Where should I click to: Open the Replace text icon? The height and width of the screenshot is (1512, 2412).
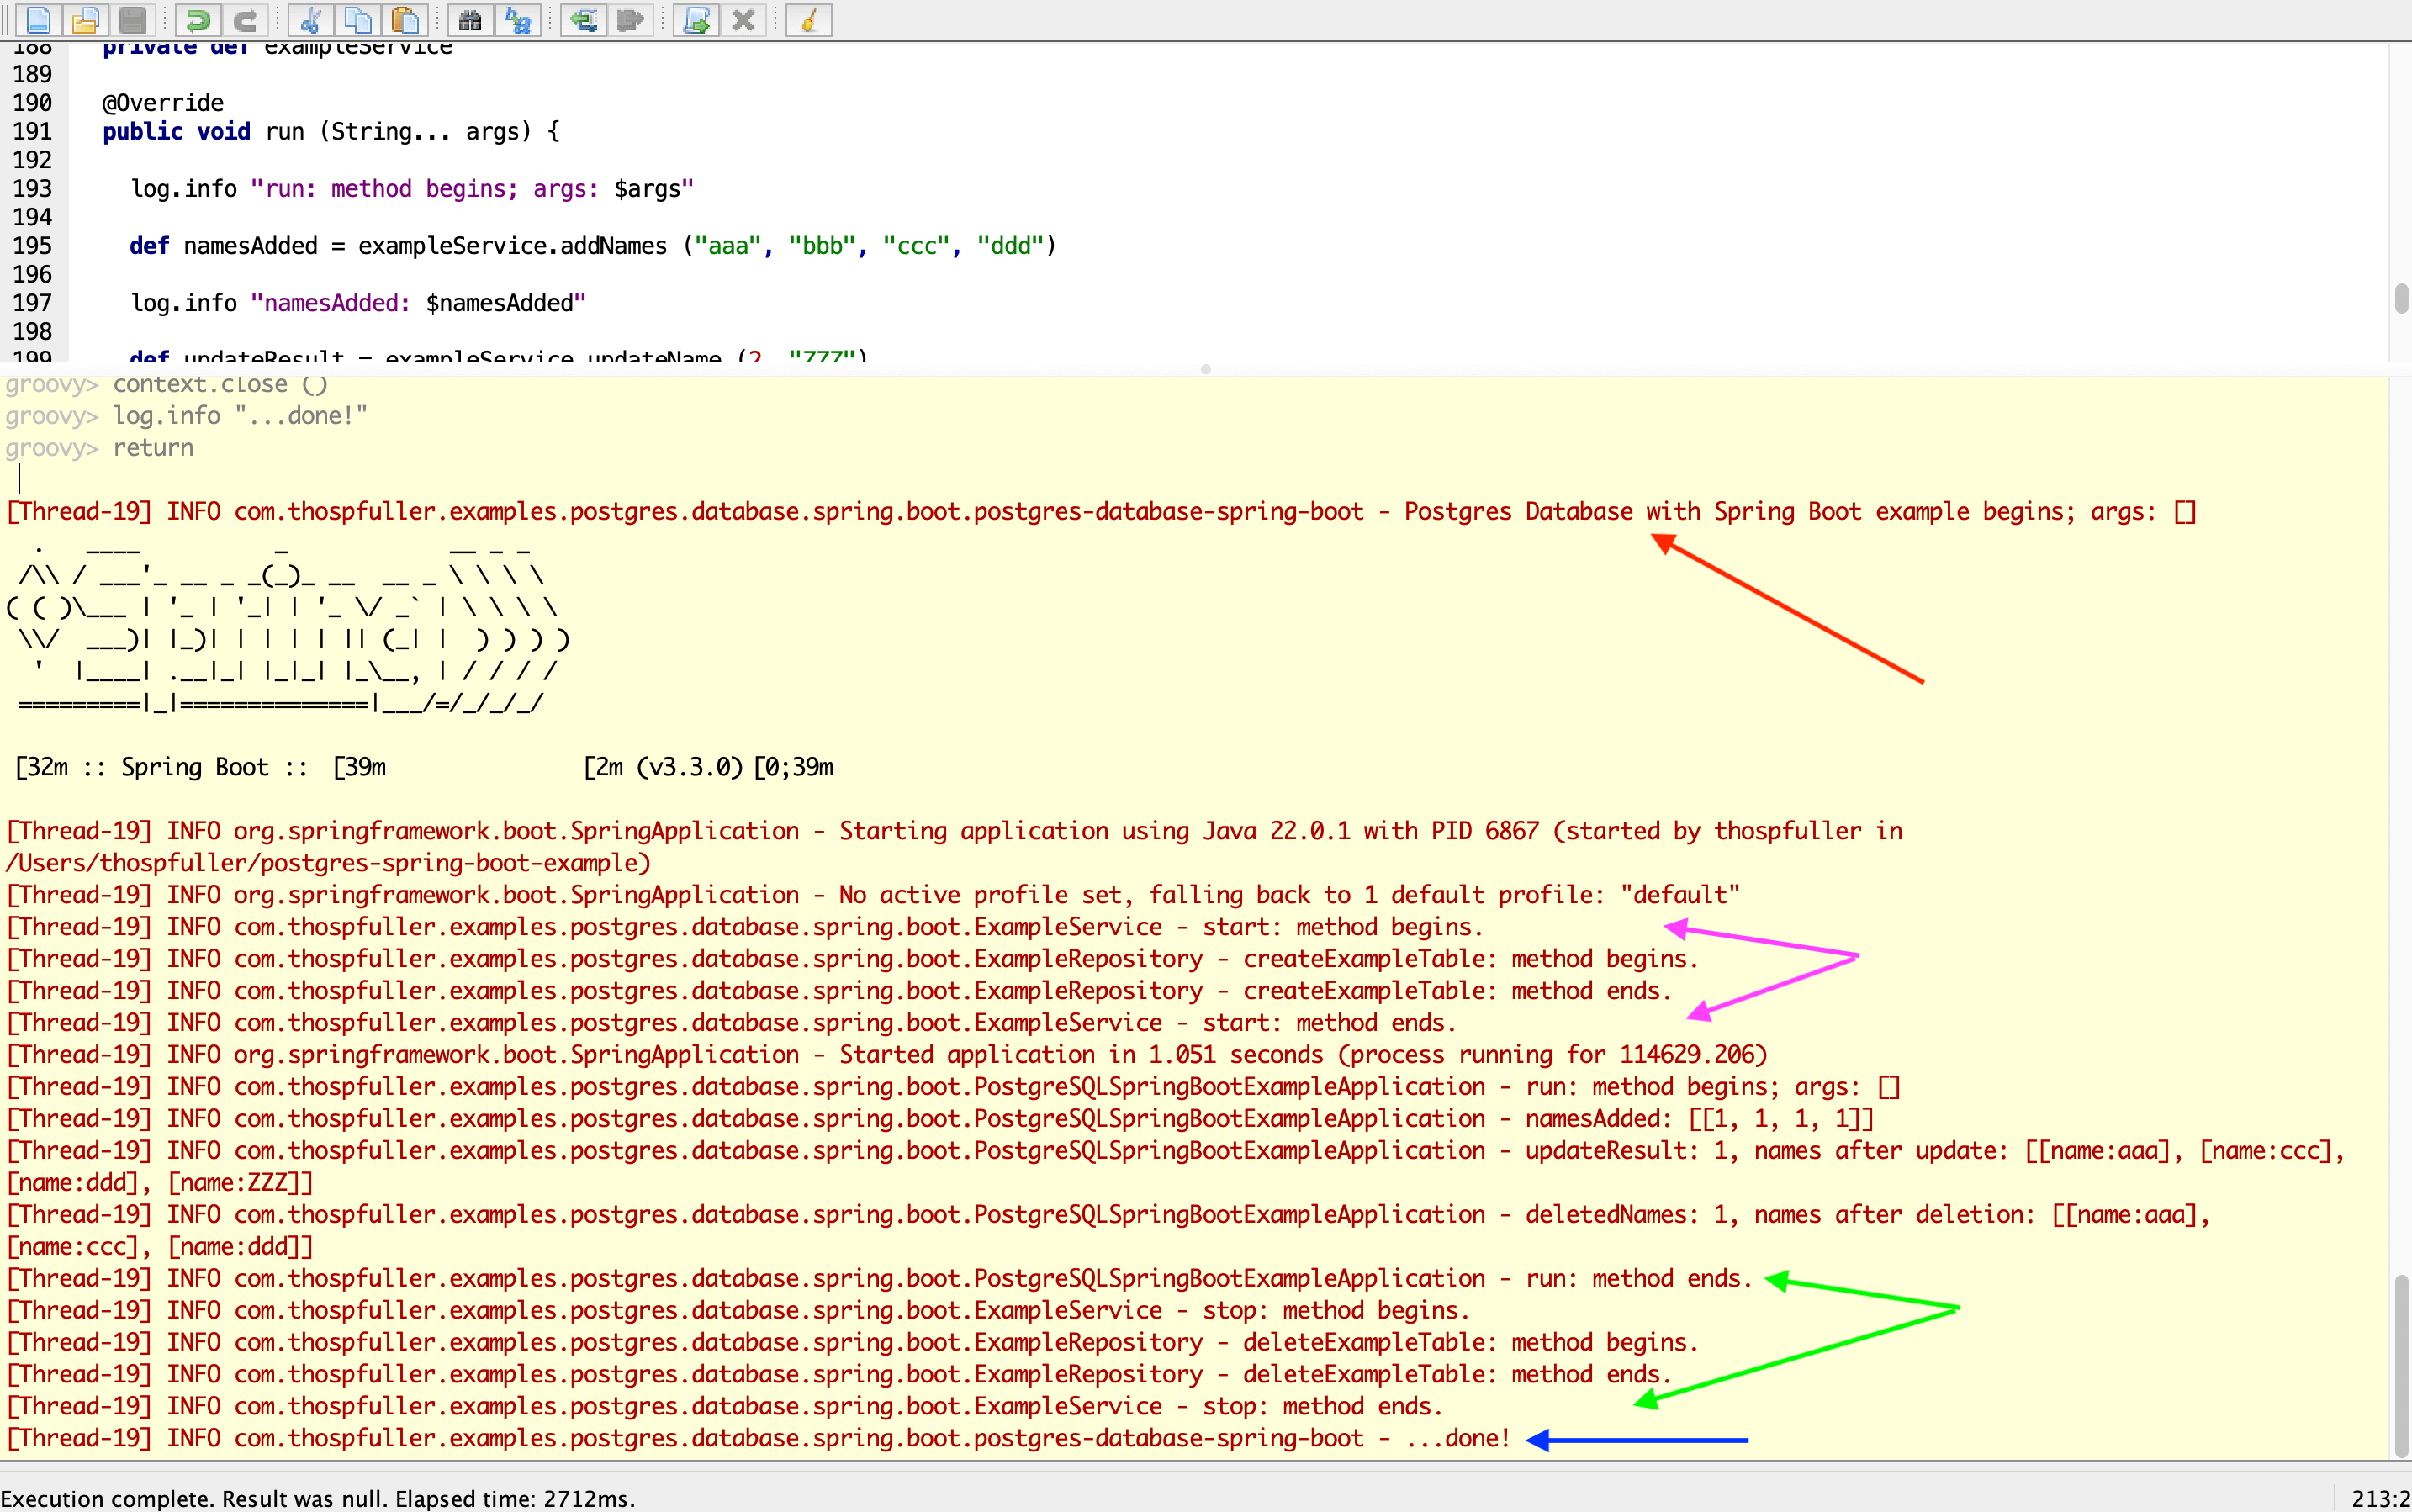click(x=518, y=20)
